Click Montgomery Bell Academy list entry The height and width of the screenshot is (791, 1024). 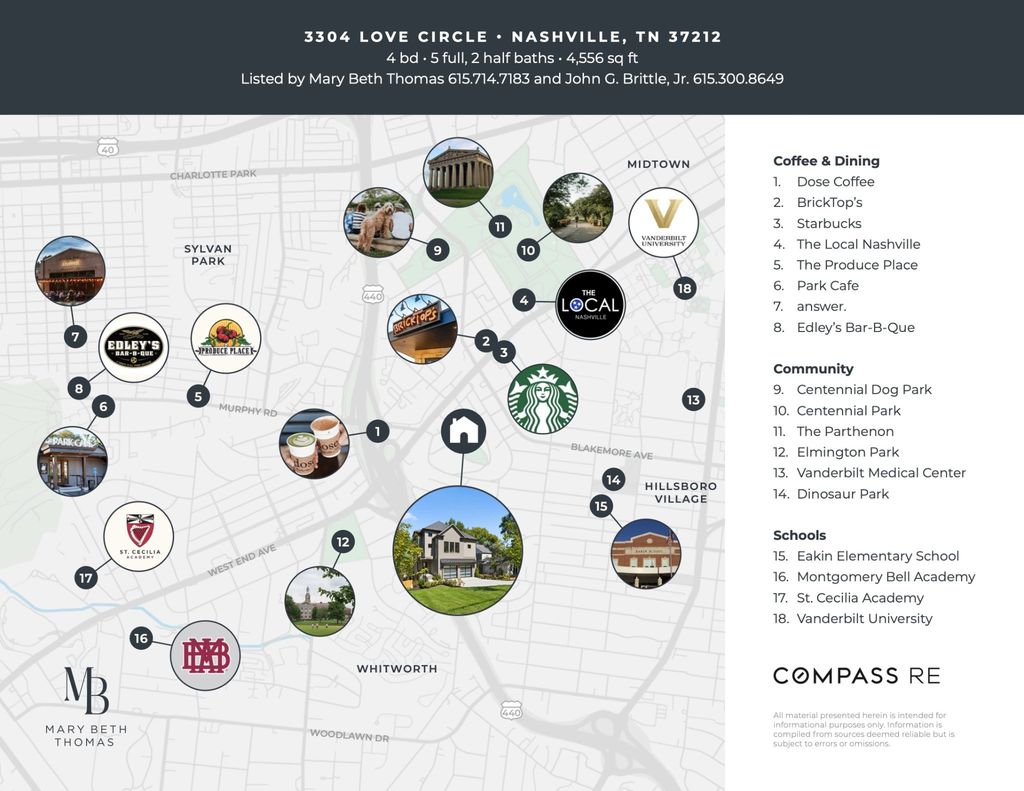tap(886, 577)
